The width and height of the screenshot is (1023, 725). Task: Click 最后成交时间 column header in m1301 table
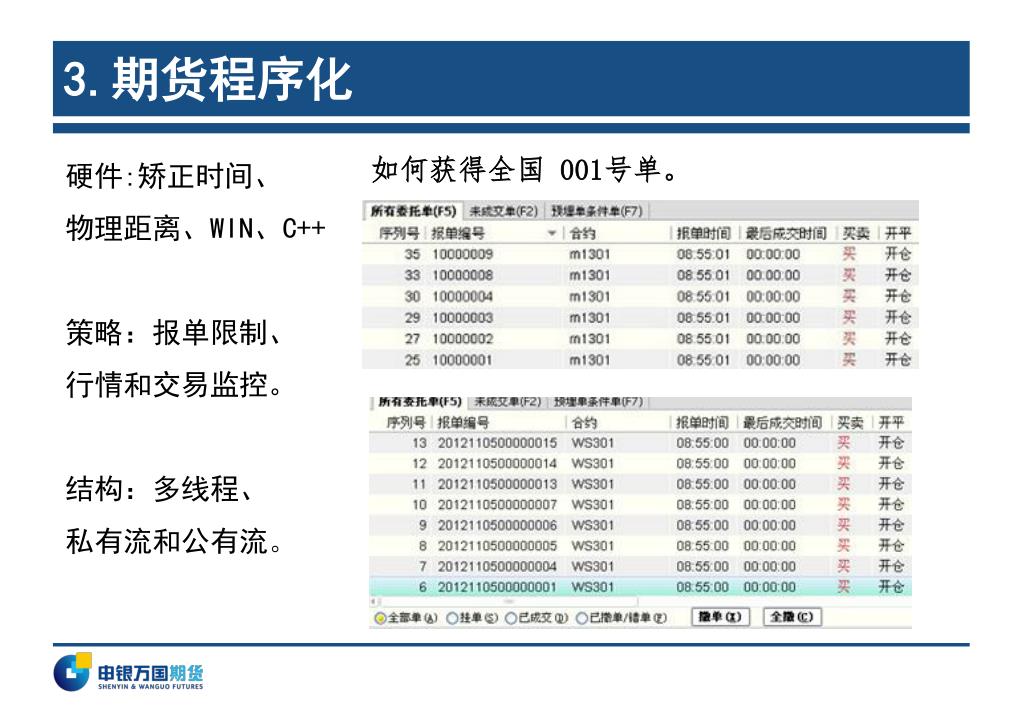click(786, 233)
